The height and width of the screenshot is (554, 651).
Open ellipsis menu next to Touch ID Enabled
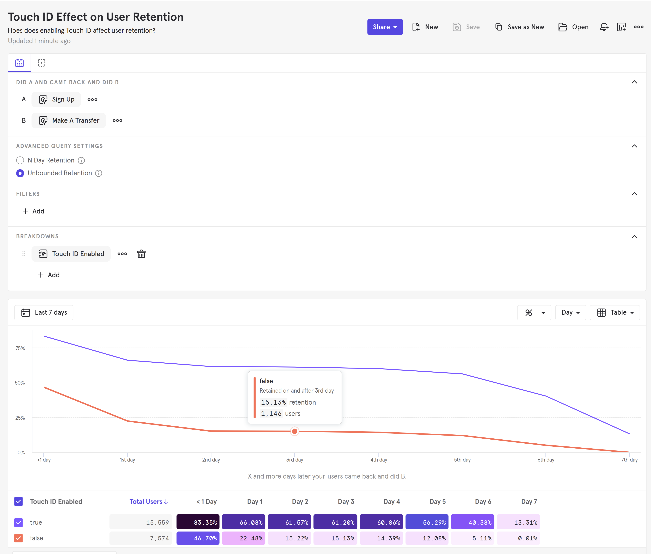[x=122, y=254]
